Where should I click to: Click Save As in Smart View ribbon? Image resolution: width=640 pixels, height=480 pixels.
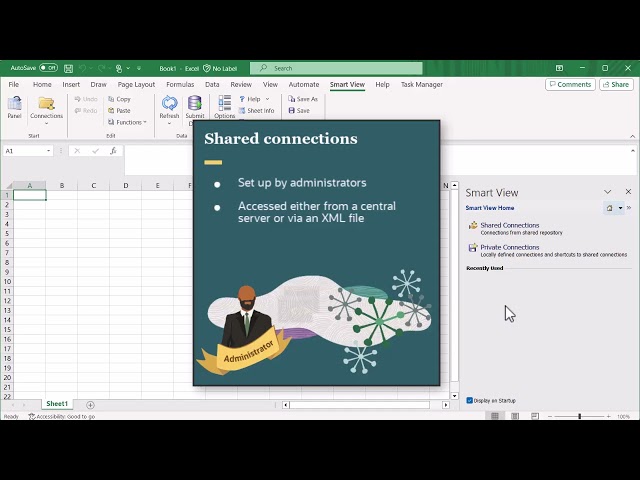[x=303, y=99]
